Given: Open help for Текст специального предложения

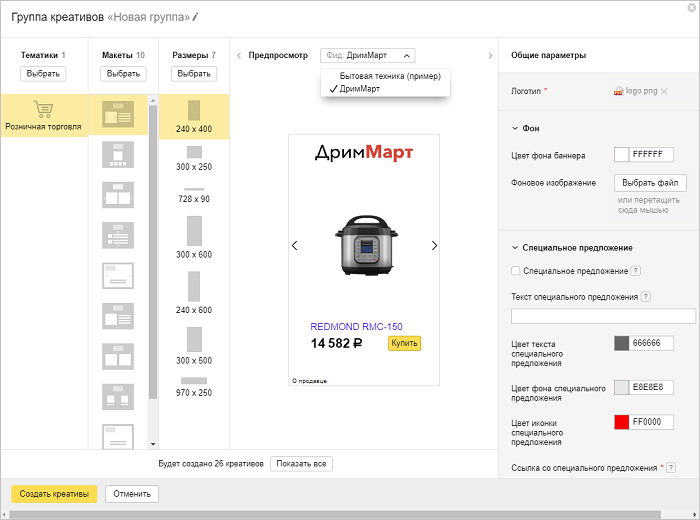Looking at the screenshot, I should pyautogui.click(x=646, y=296).
